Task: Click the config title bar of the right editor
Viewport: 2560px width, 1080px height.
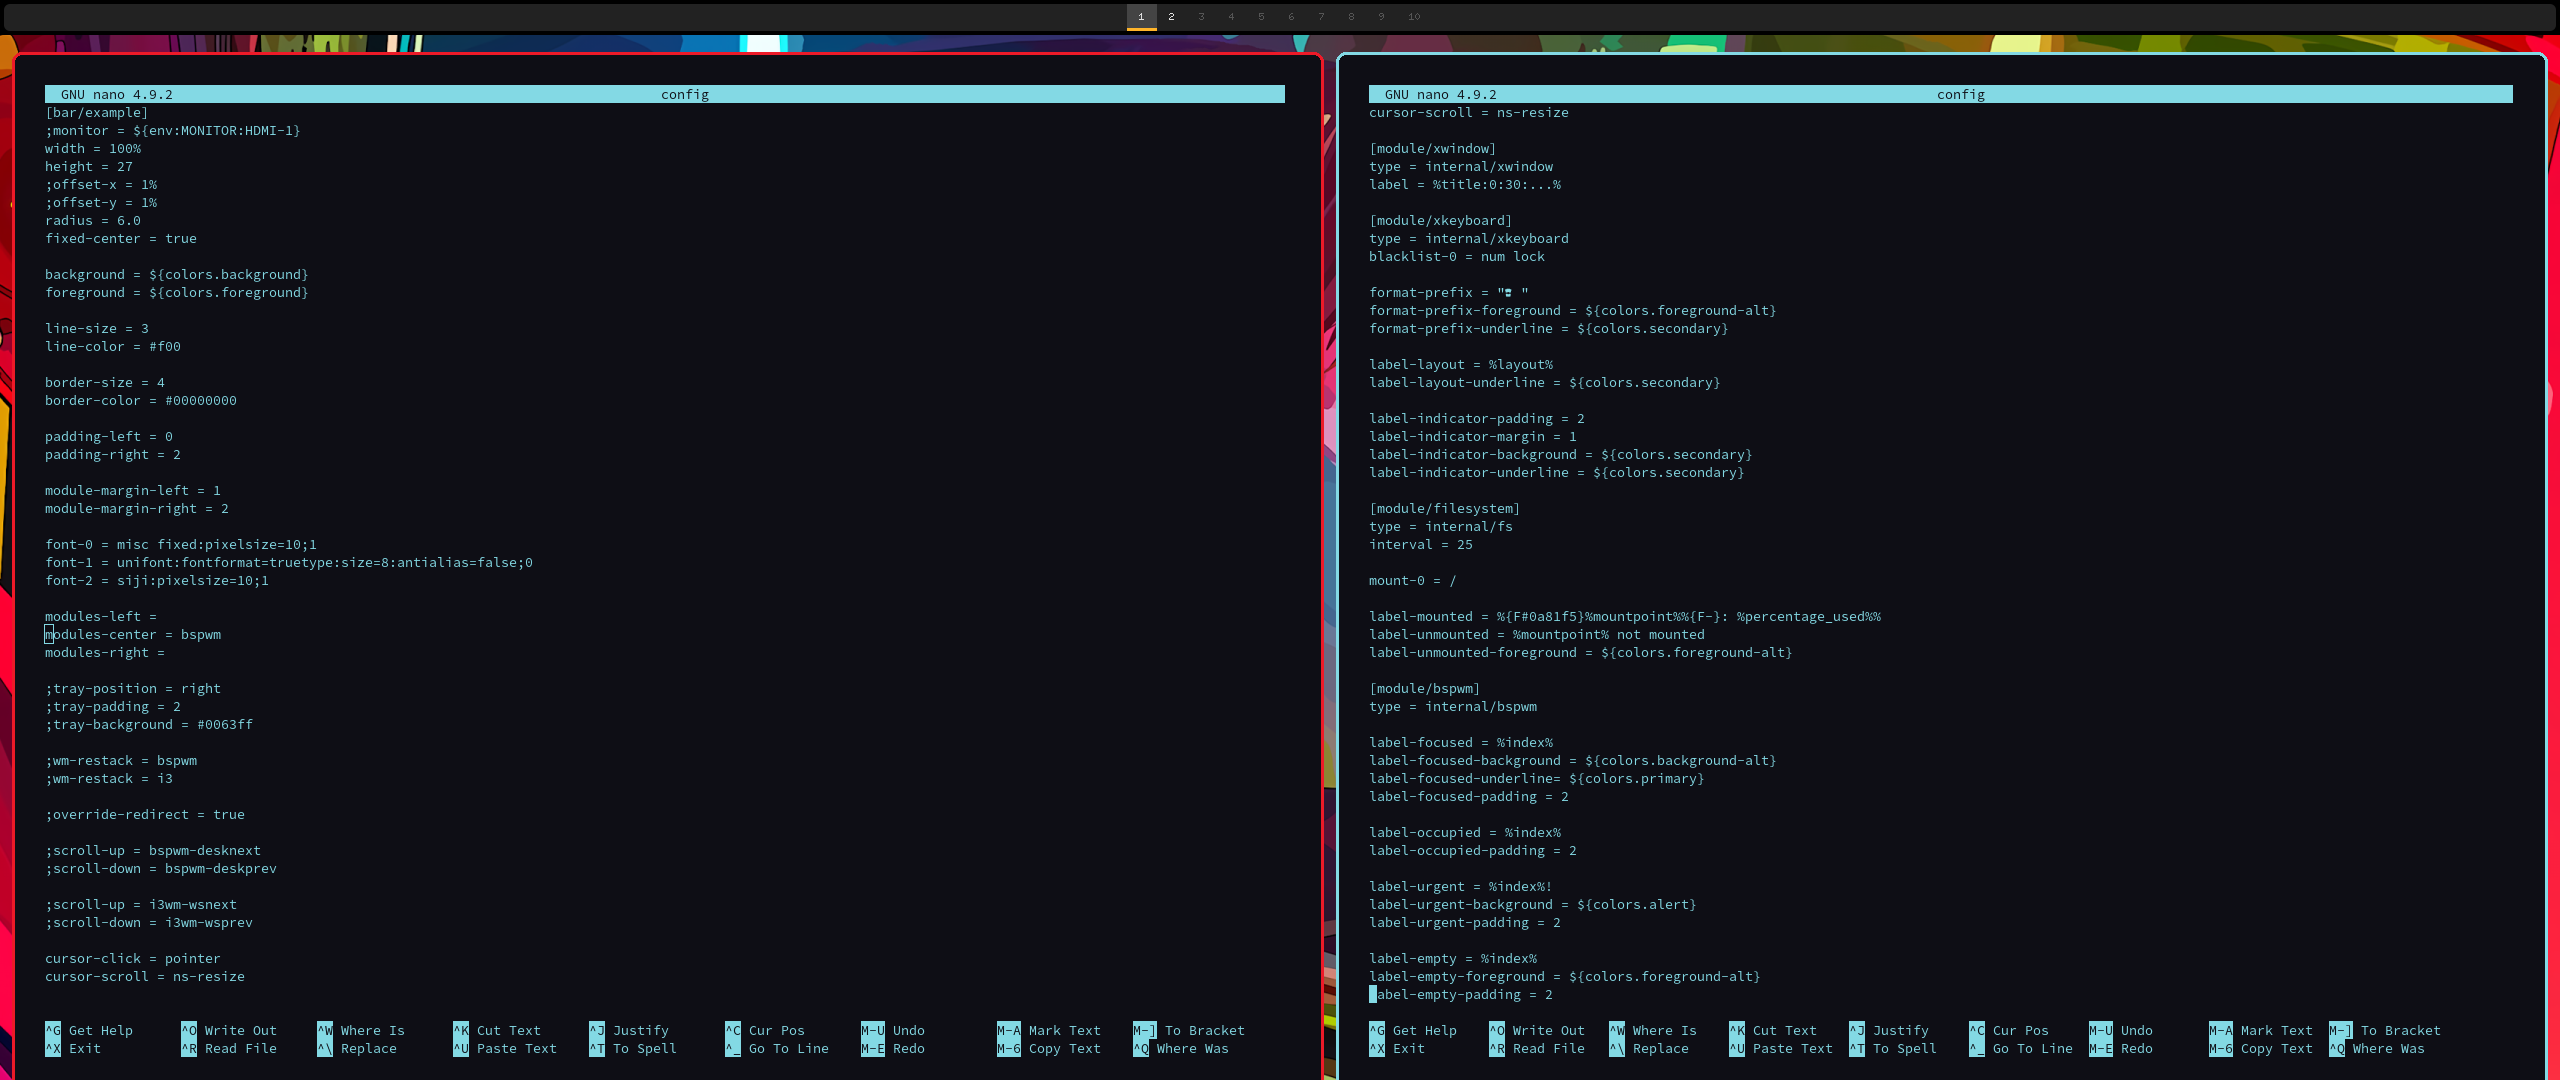Action: [1961, 94]
